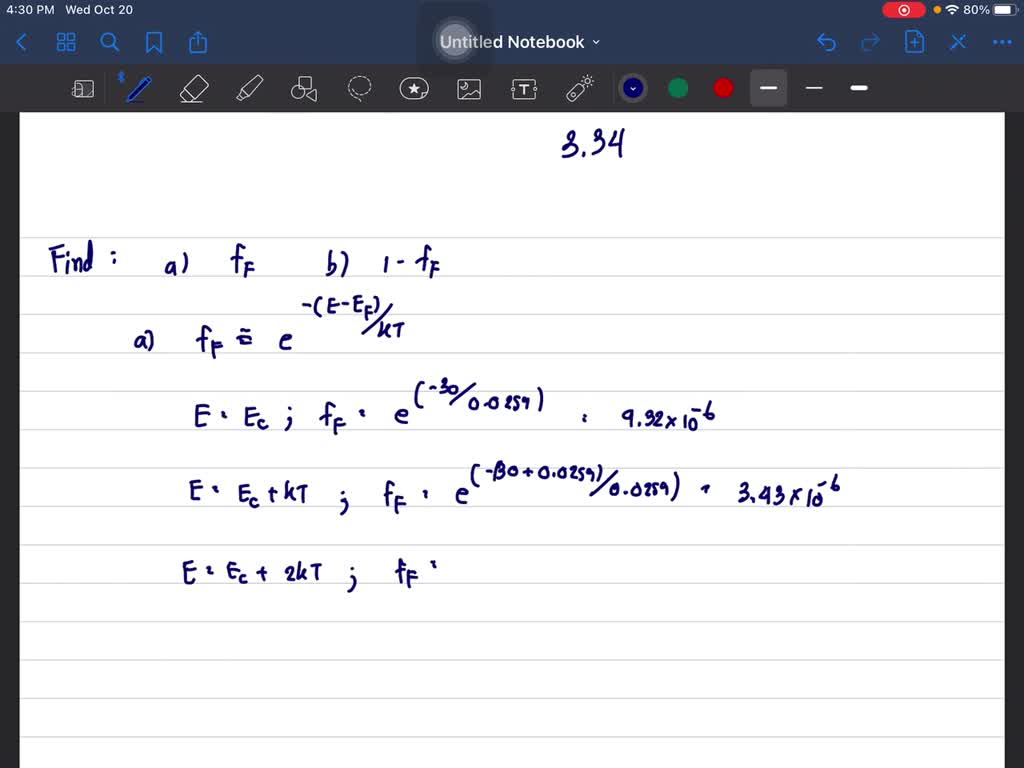Add a text box with the Text tool
Screen dimensions: 1024x768
(524, 88)
